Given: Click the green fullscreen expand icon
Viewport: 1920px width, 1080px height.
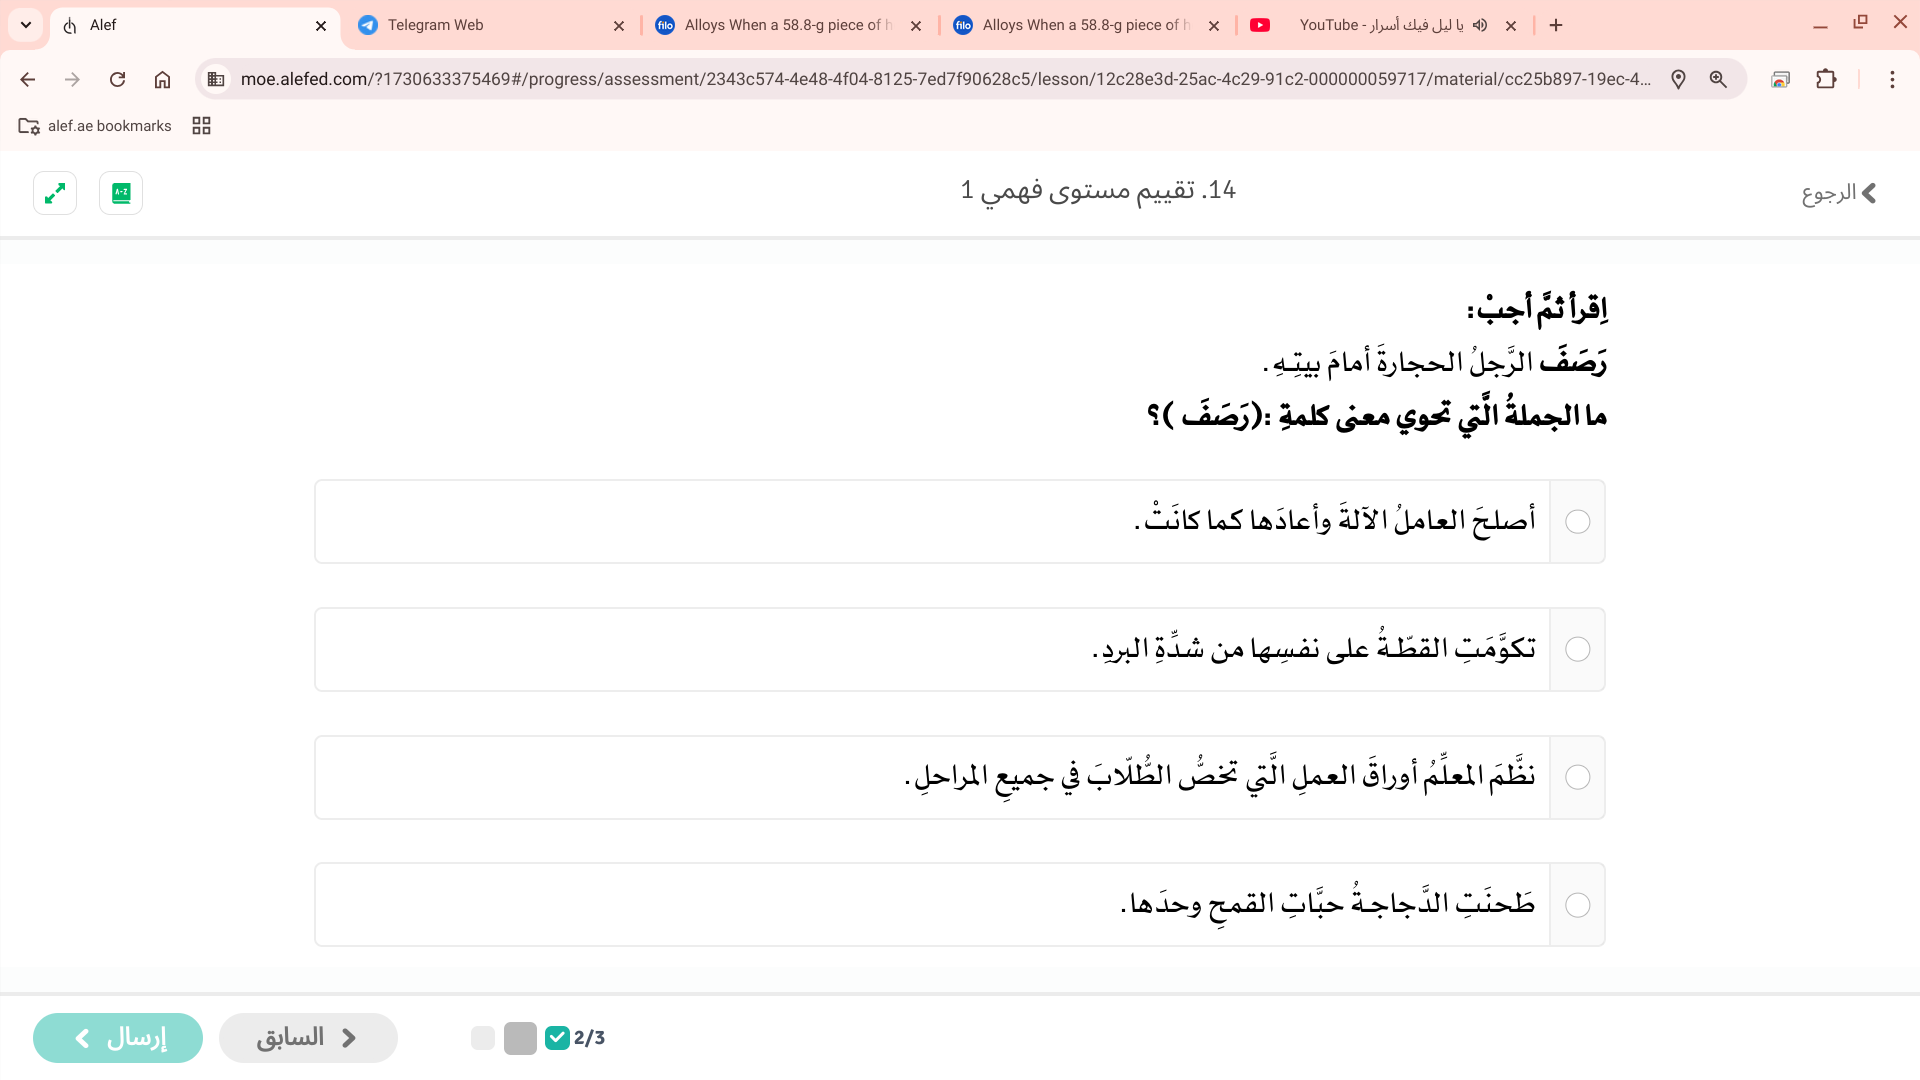Looking at the screenshot, I should point(55,193).
